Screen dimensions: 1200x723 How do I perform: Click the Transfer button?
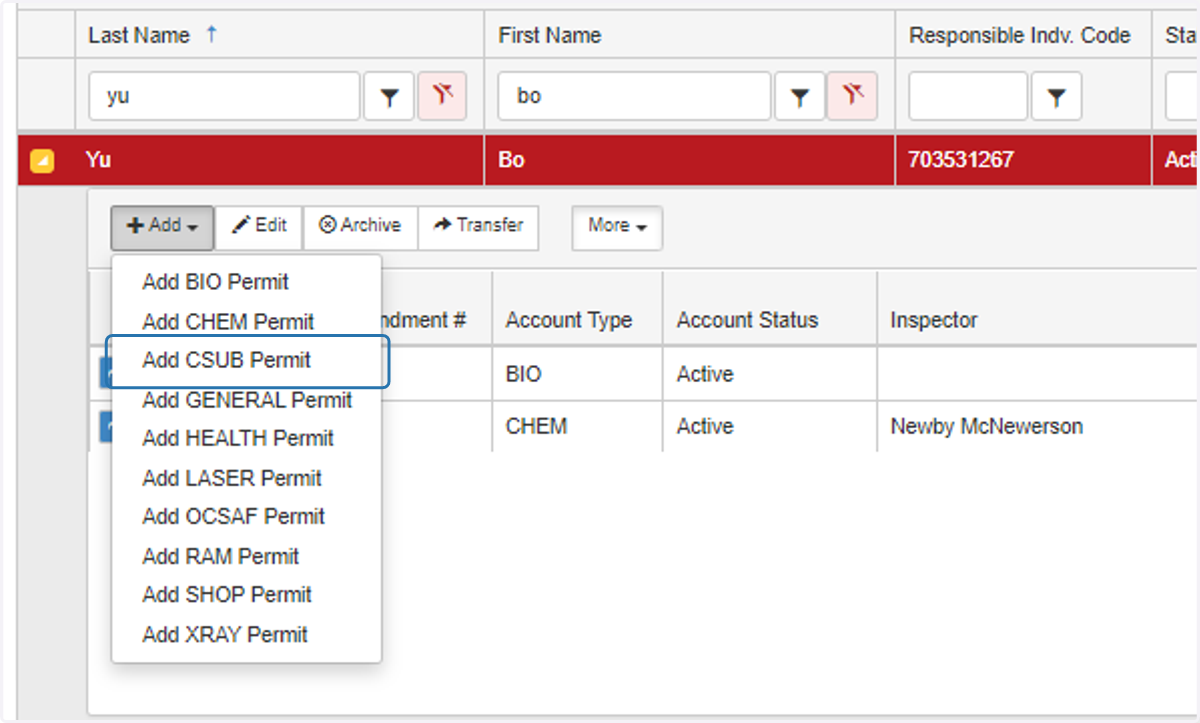pos(478,227)
